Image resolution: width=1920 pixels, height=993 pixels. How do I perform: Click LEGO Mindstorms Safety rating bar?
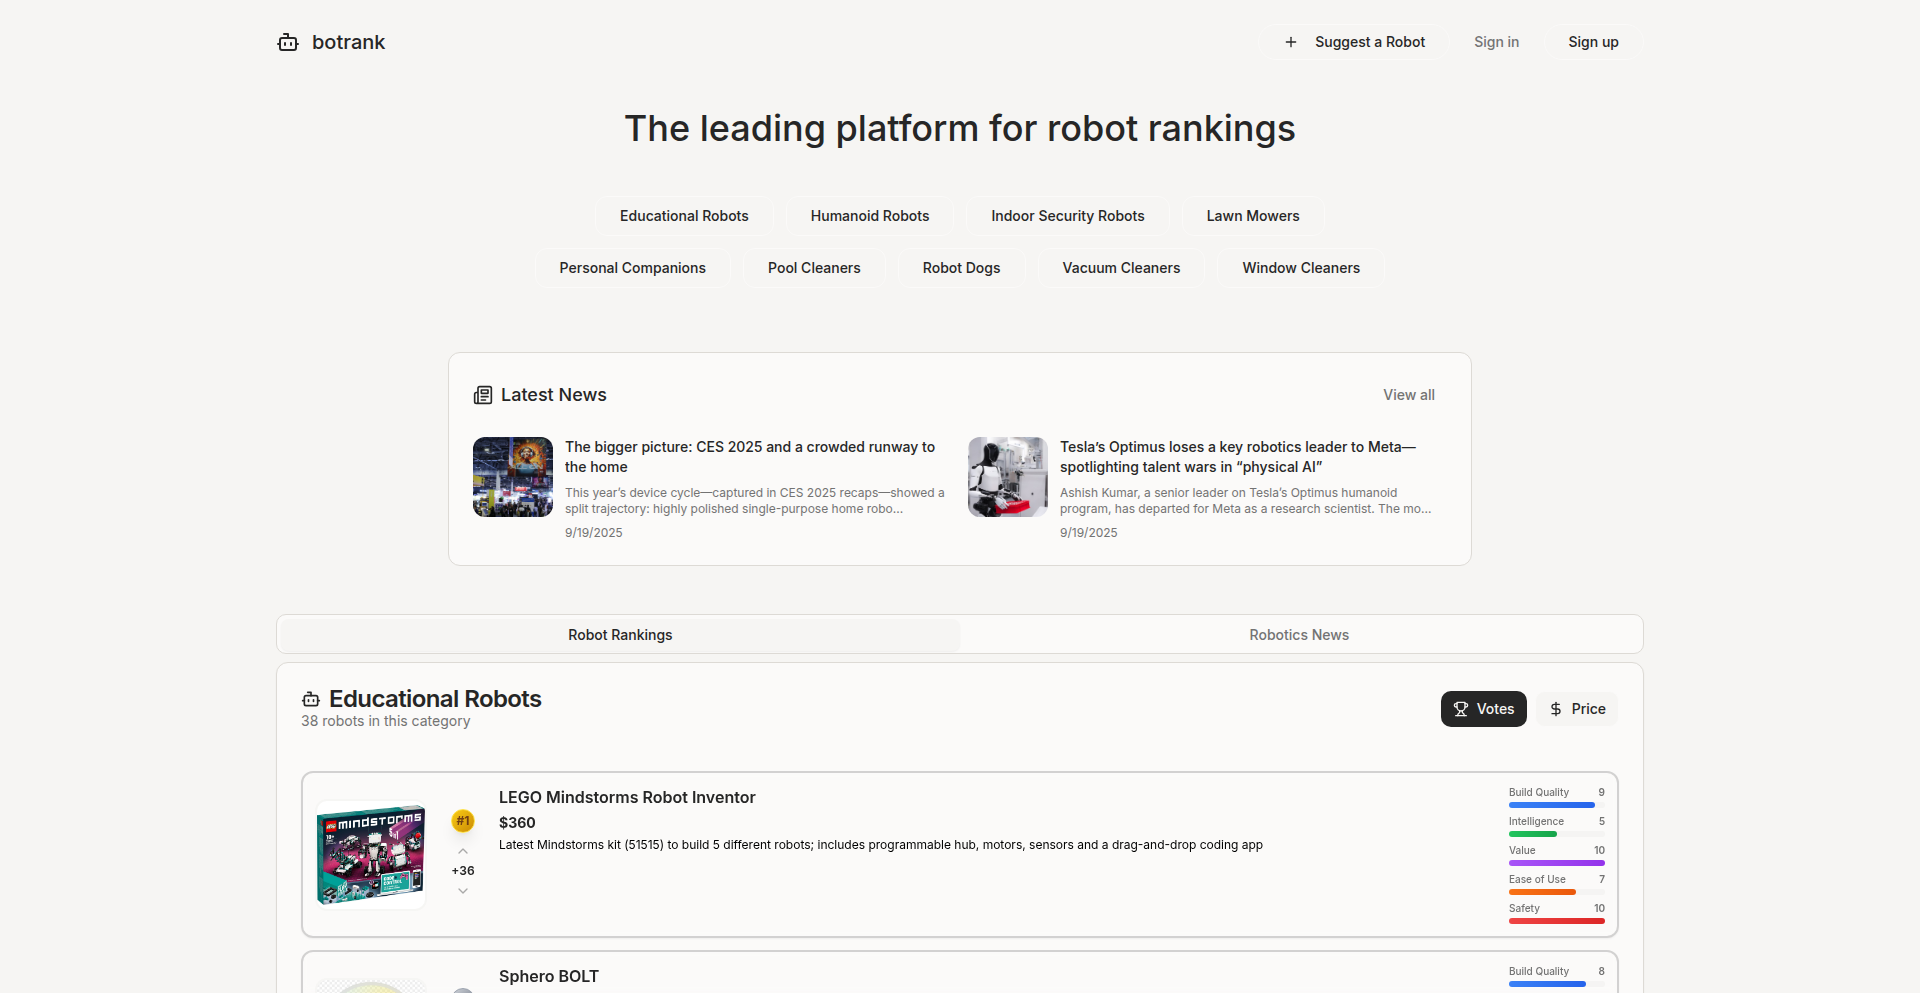pyautogui.click(x=1557, y=921)
